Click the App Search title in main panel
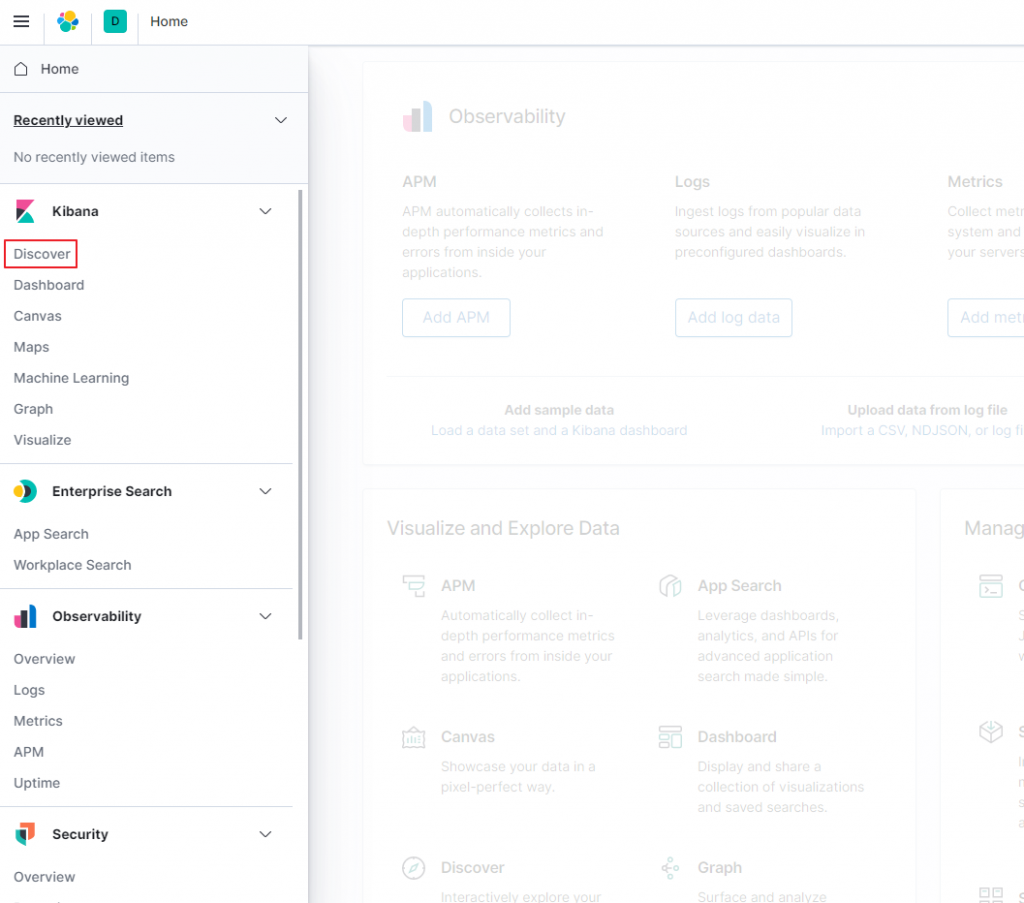Screen dimensions: 1024x903 739,586
